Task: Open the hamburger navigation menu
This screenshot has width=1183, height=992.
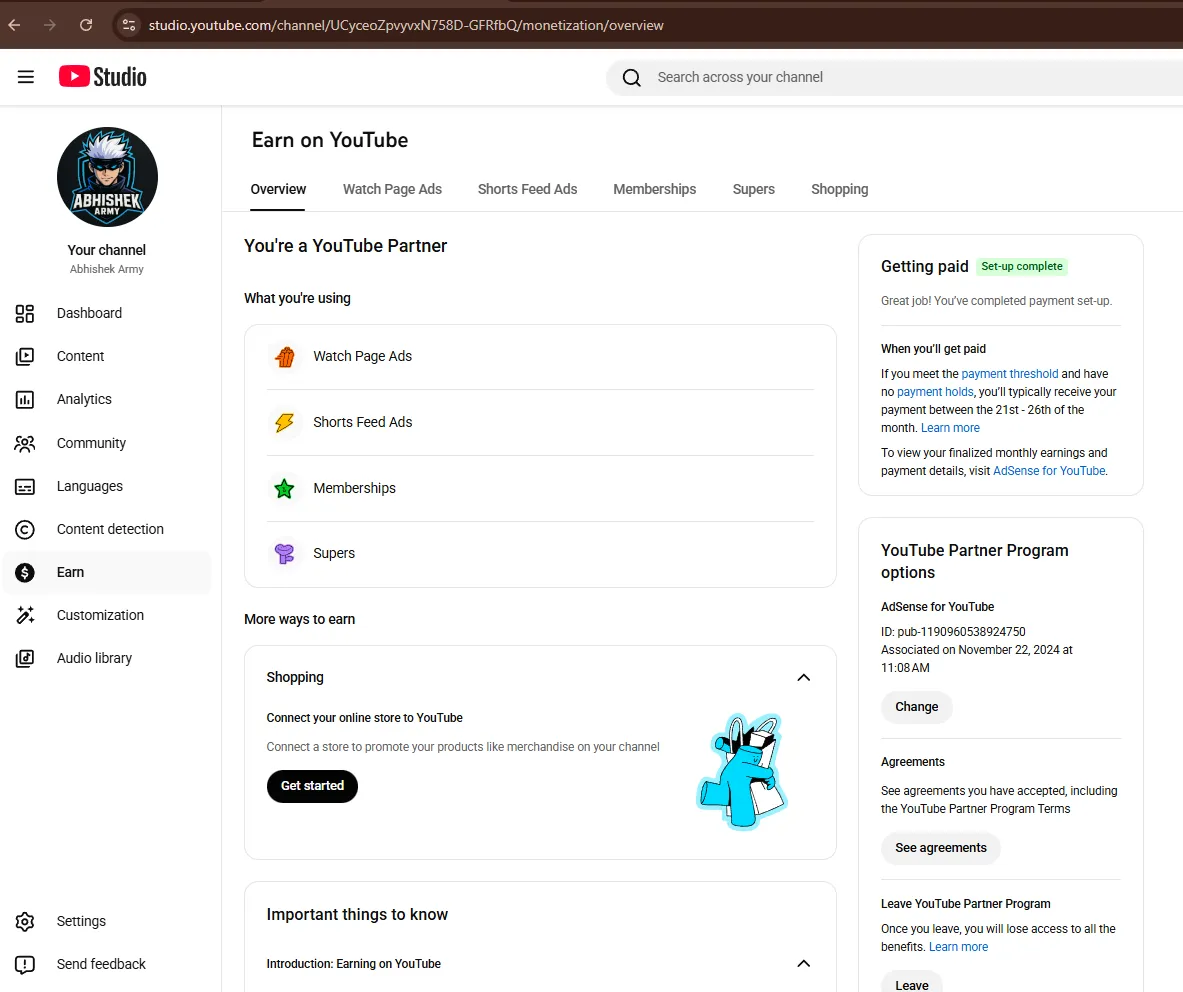Action: [x=26, y=77]
